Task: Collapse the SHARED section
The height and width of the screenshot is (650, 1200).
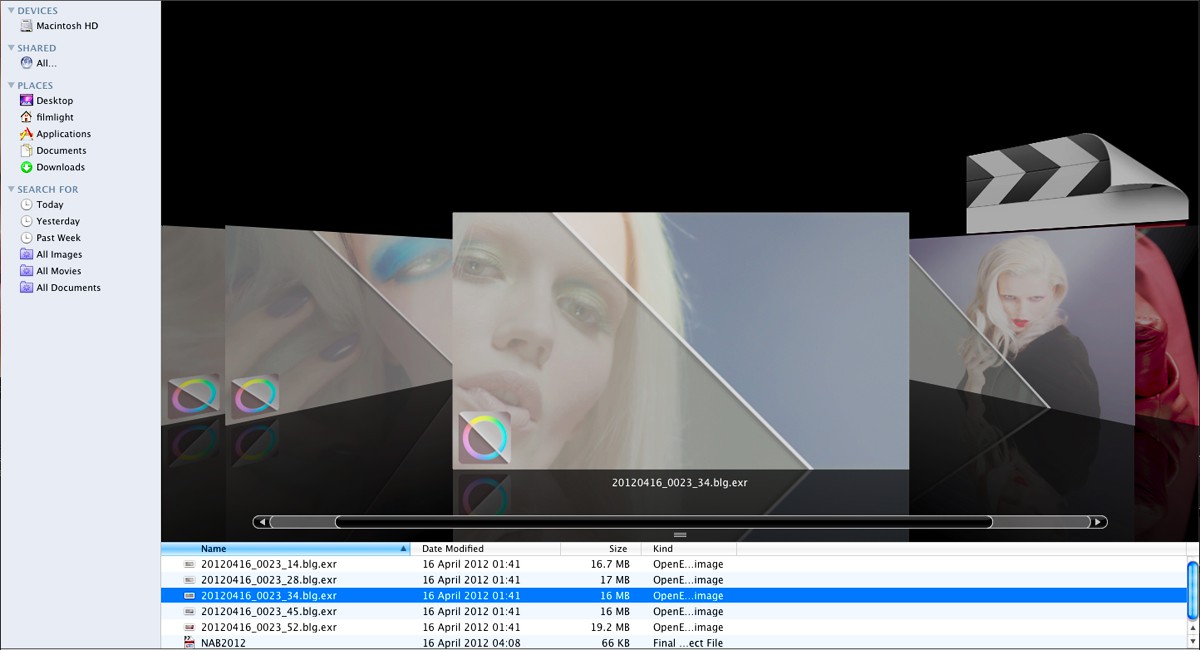Action: point(11,48)
